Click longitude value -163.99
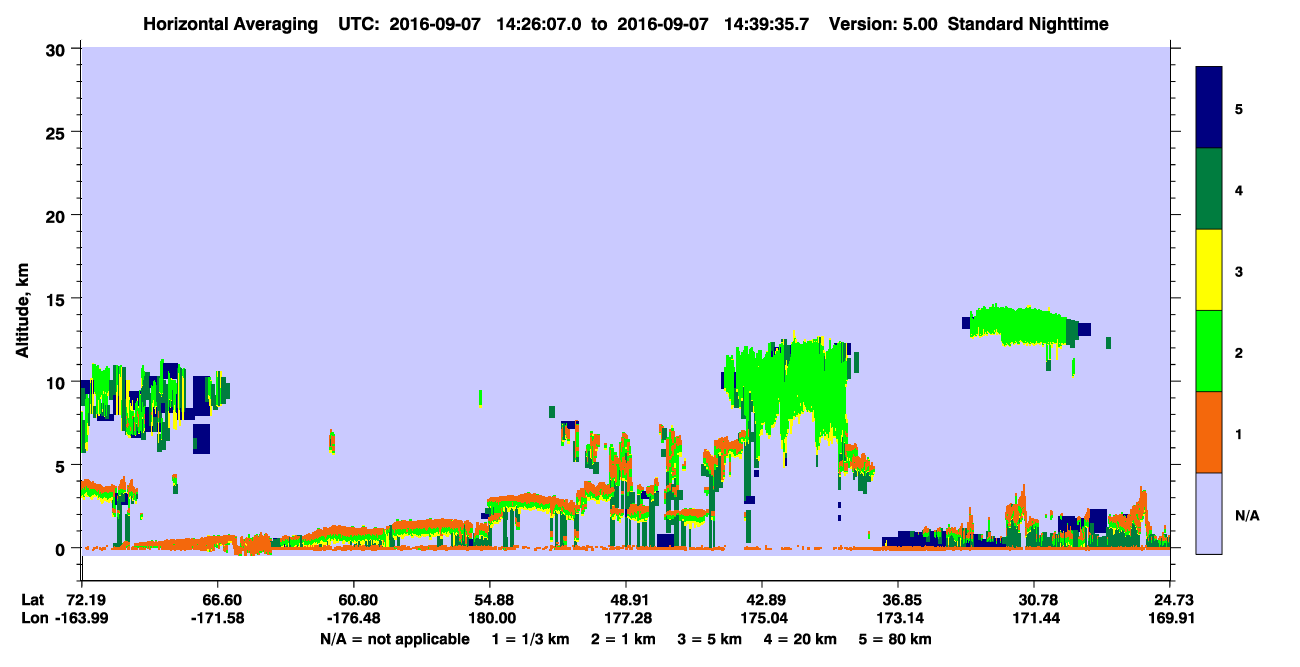Screen dimensions: 1300x667 tap(82, 619)
